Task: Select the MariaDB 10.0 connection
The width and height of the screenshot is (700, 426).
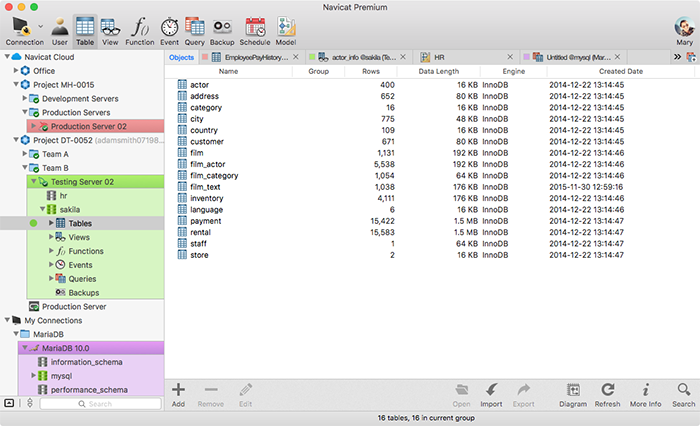Action: (91, 348)
